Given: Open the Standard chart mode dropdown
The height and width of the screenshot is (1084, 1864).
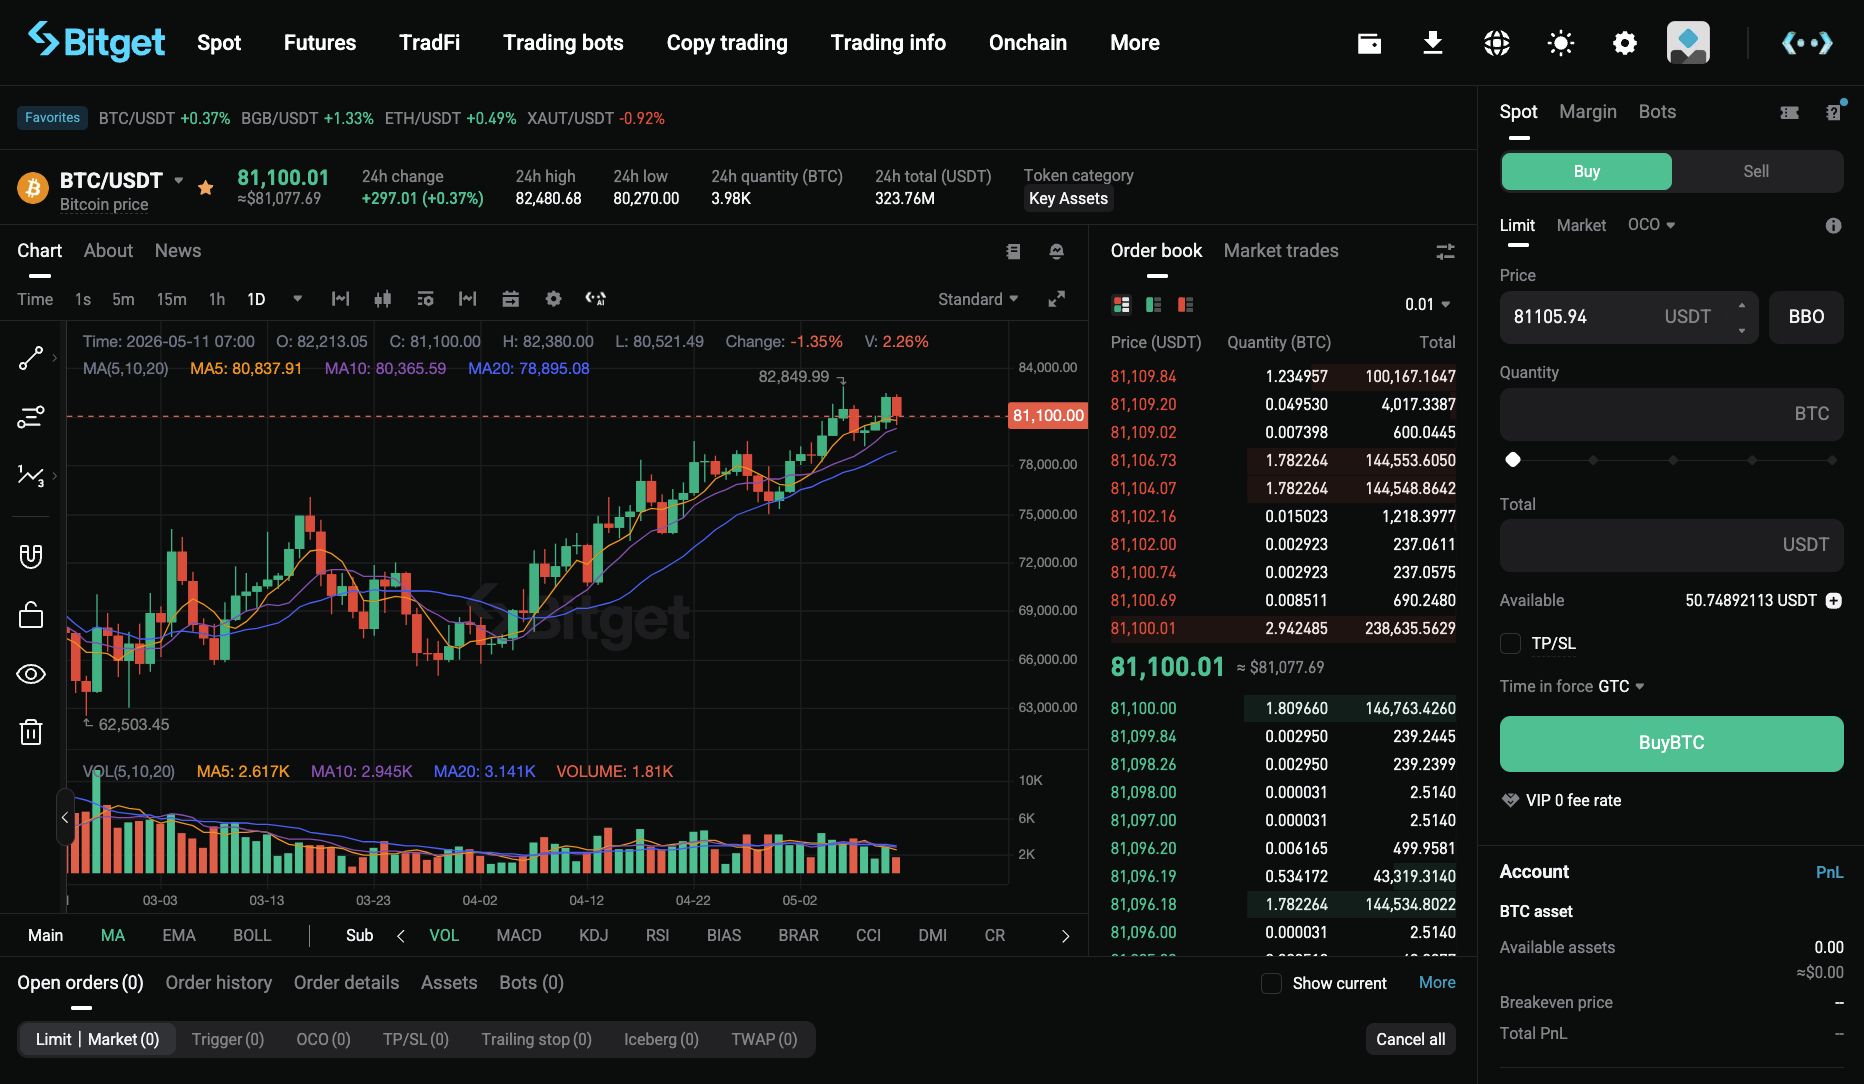Looking at the screenshot, I should pyautogui.click(x=978, y=299).
